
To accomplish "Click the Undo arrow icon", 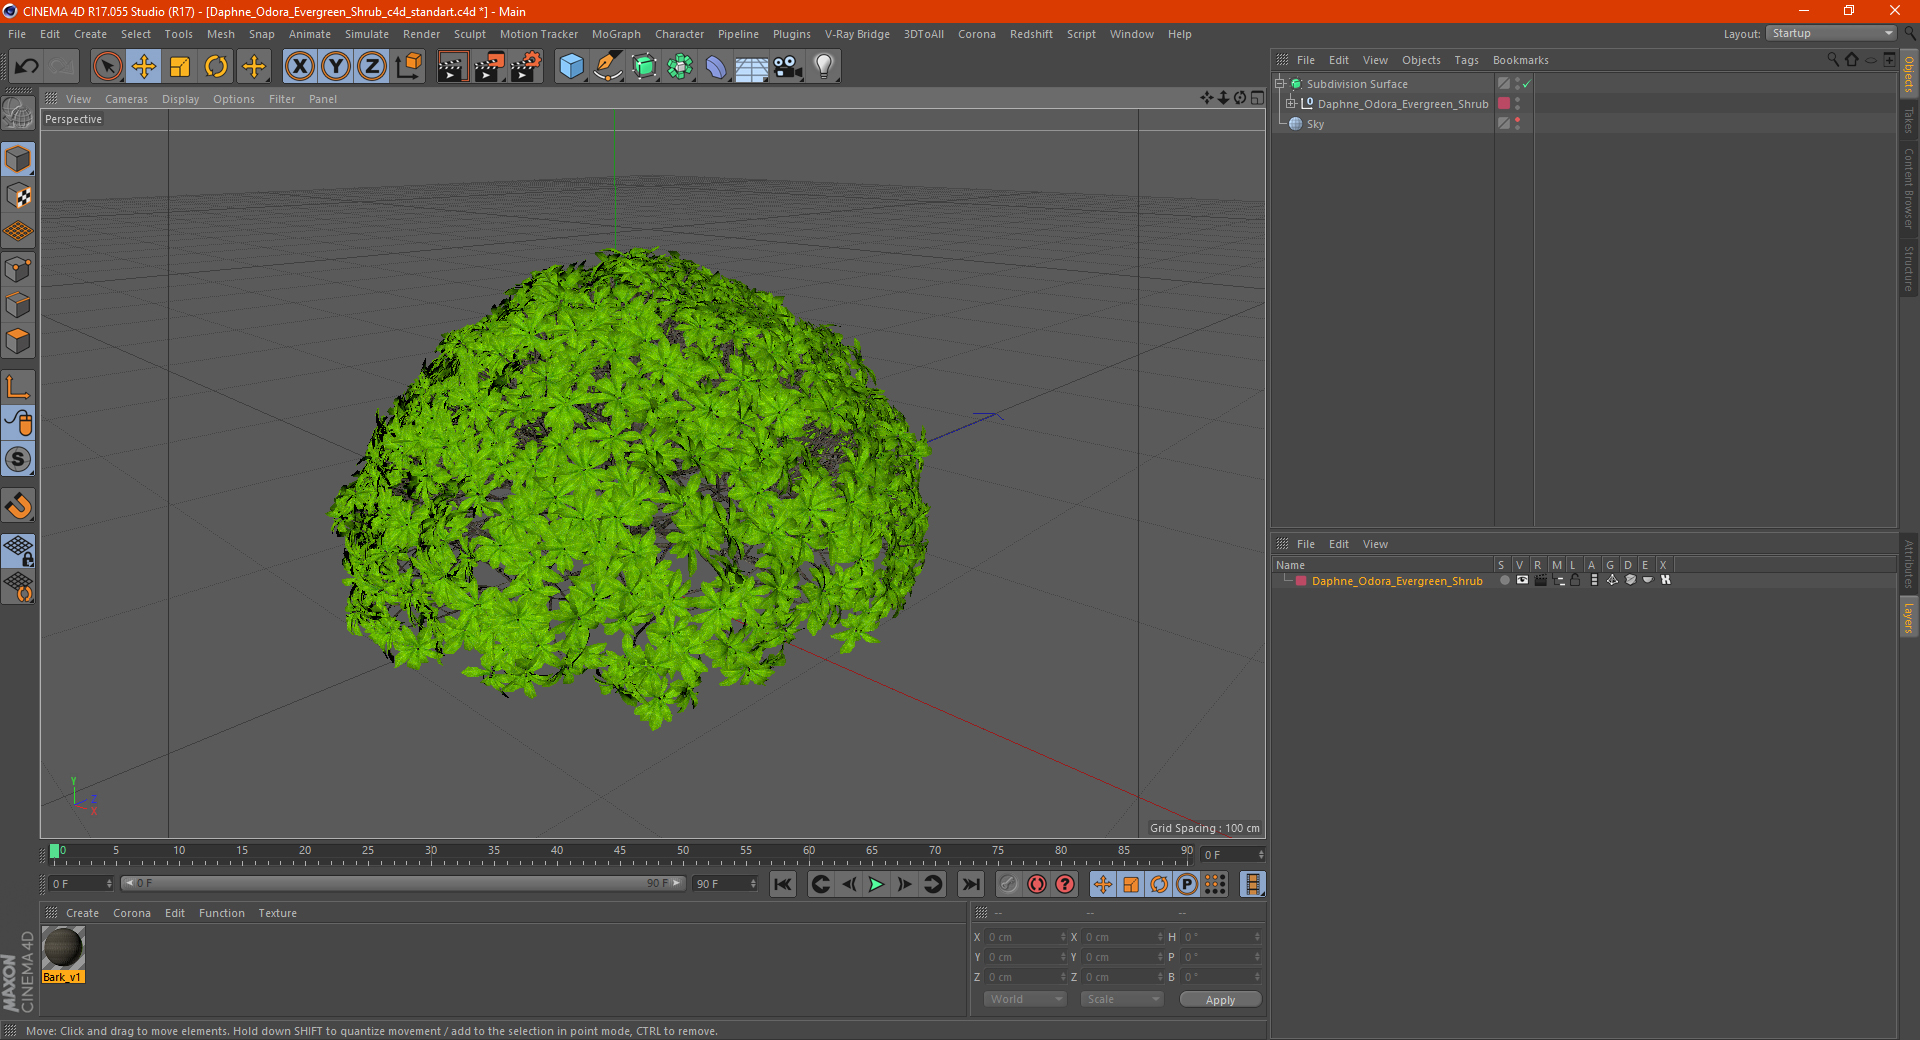I will [27, 67].
